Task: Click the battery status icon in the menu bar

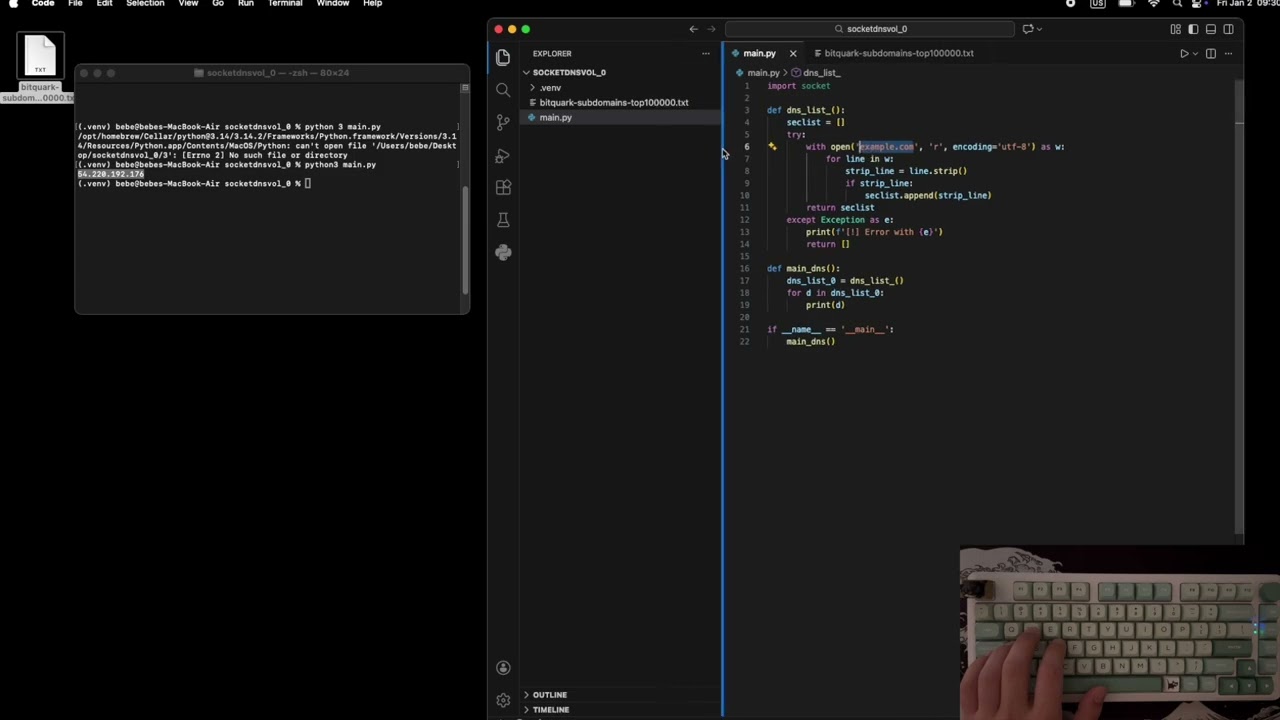Action: (x=1126, y=4)
